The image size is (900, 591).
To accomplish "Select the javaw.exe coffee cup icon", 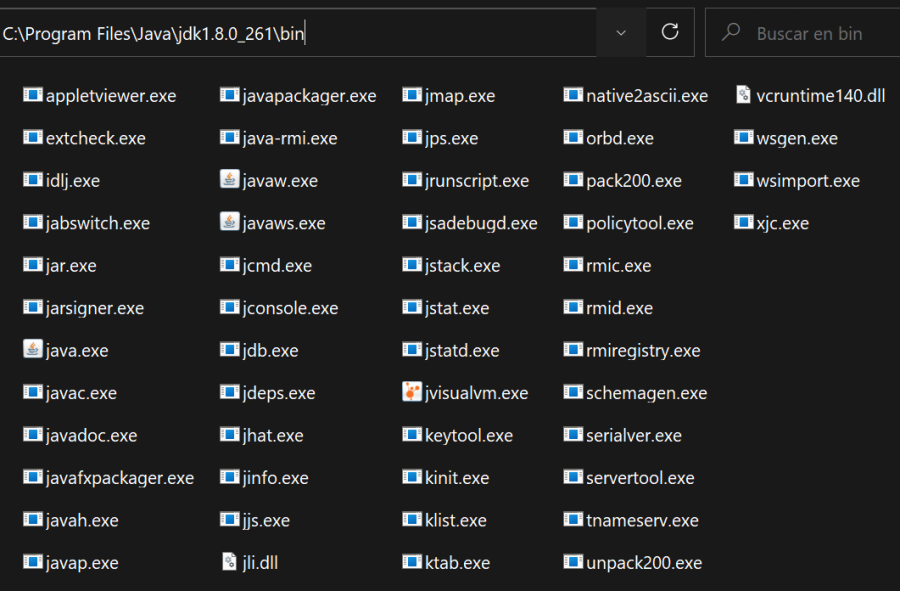I will tap(229, 180).
